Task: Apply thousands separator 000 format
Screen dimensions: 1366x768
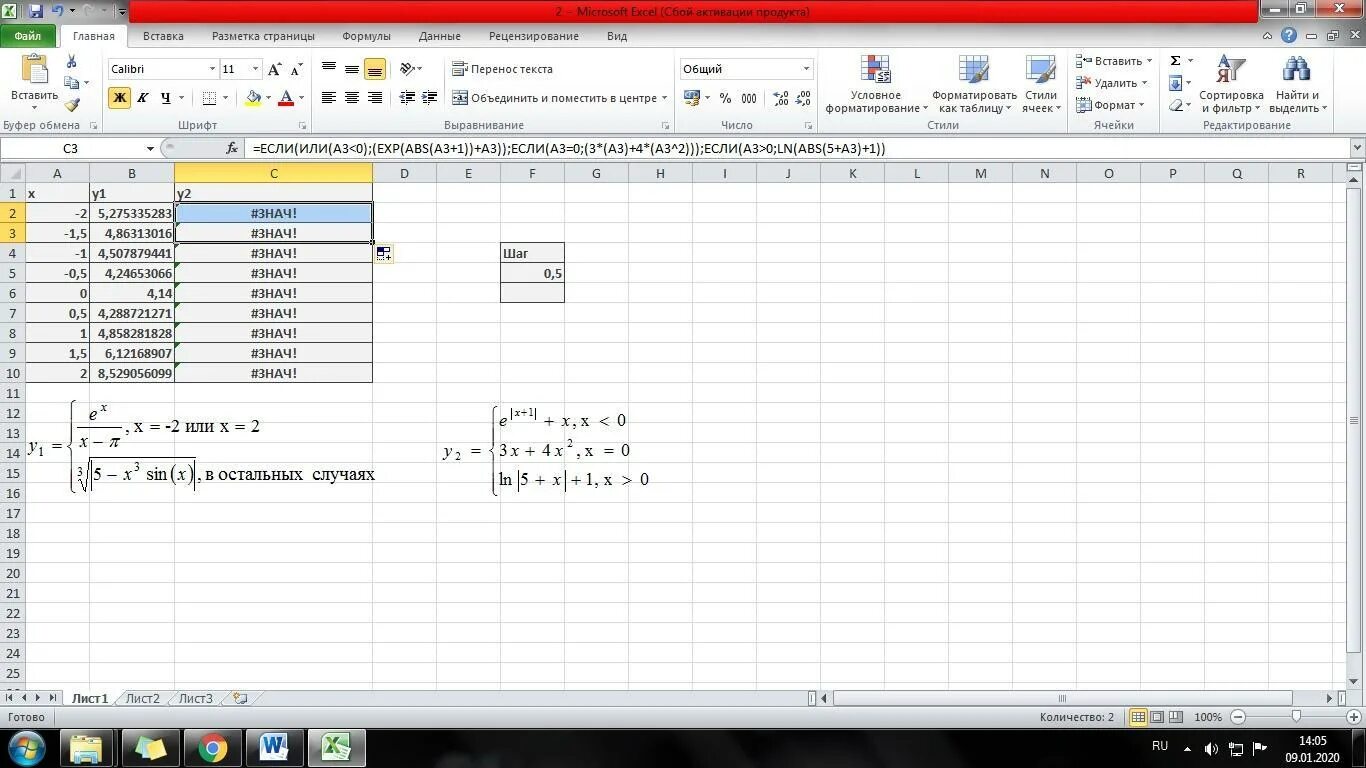Action: click(x=749, y=98)
